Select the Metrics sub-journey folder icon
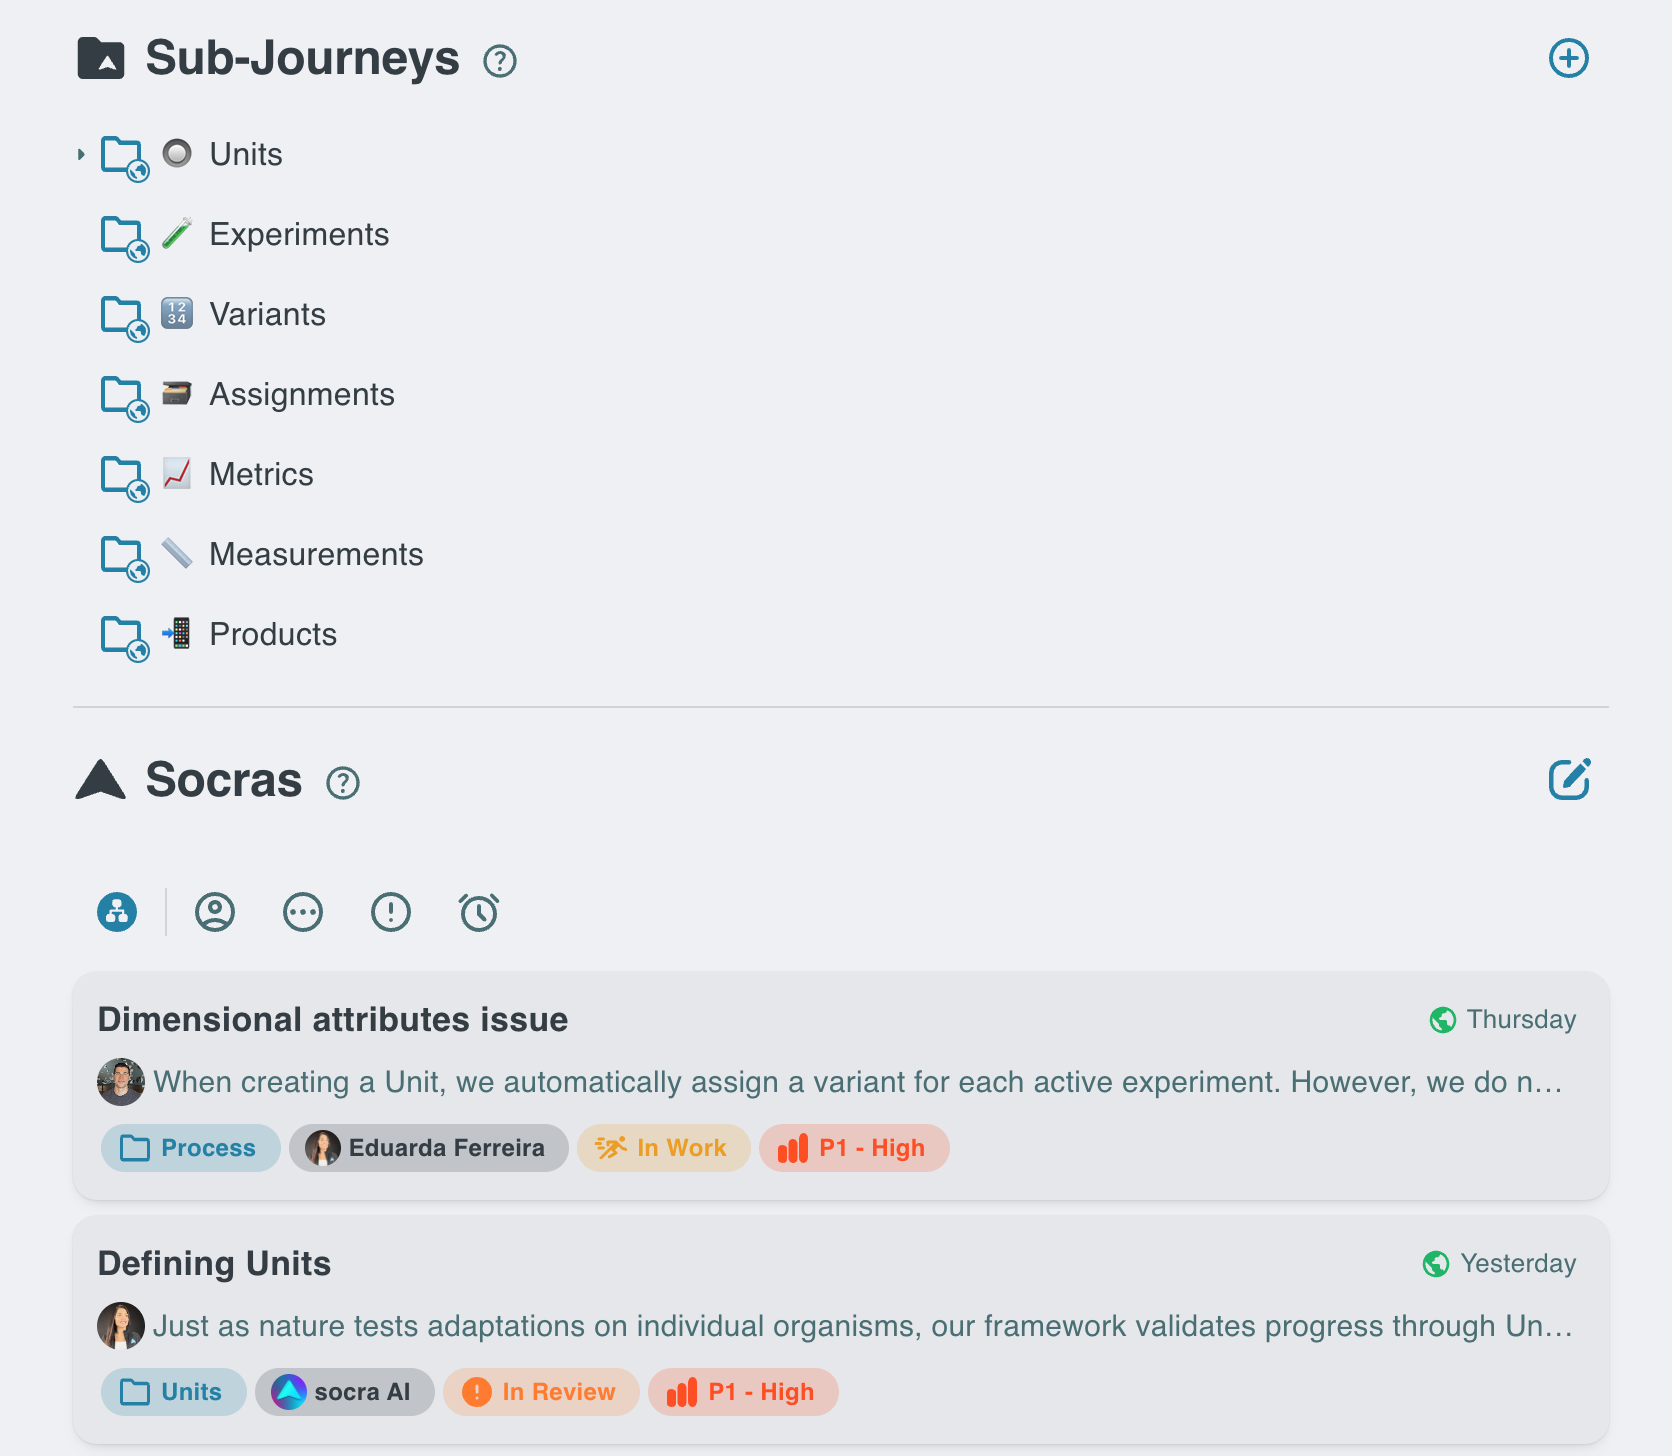1672x1456 pixels. coord(124,476)
